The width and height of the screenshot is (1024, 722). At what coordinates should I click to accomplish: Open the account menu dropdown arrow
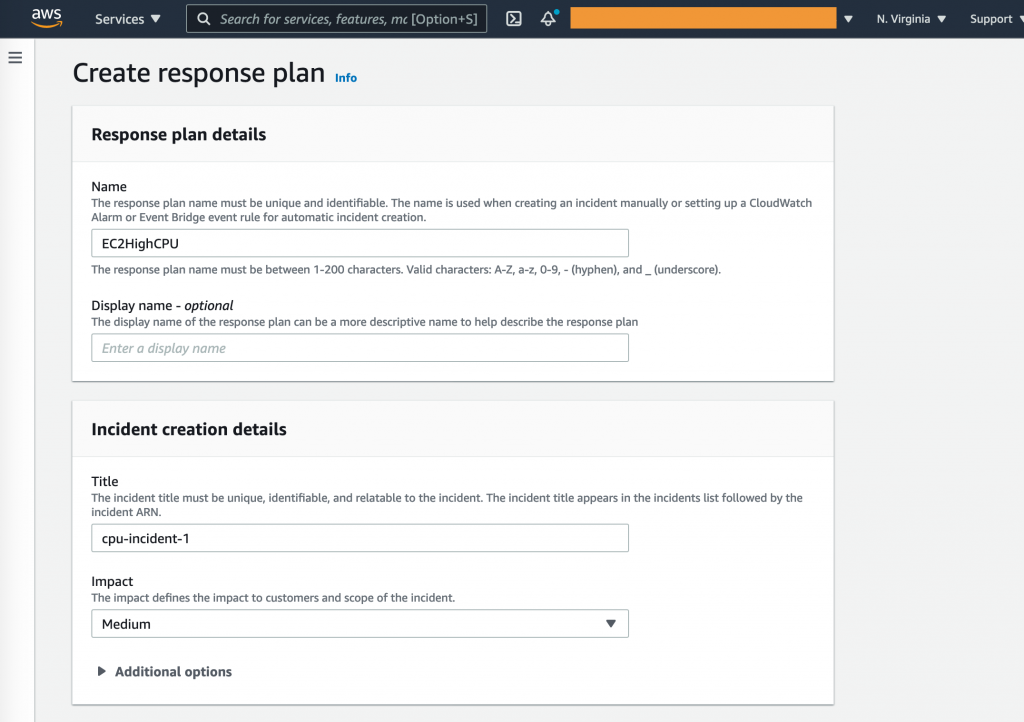pyautogui.click(x=848, y=18)
